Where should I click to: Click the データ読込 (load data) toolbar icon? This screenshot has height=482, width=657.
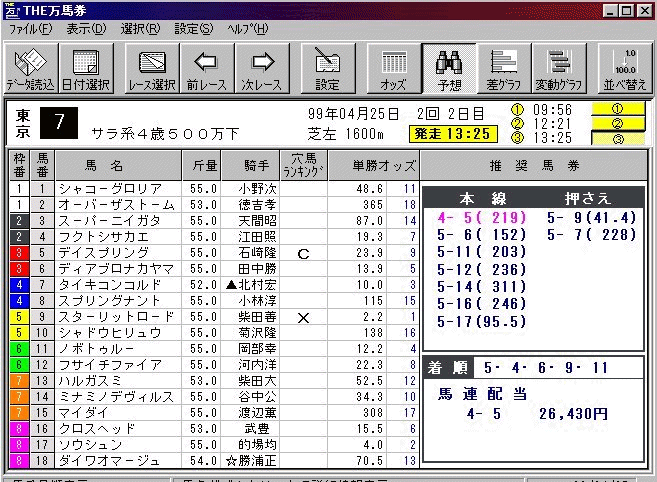30,68
